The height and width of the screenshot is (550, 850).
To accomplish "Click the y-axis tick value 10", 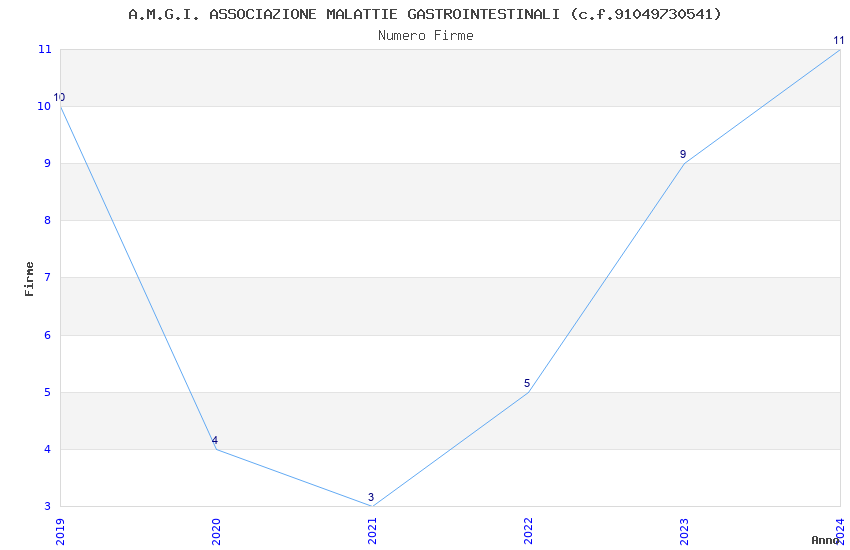I will 44,106.
